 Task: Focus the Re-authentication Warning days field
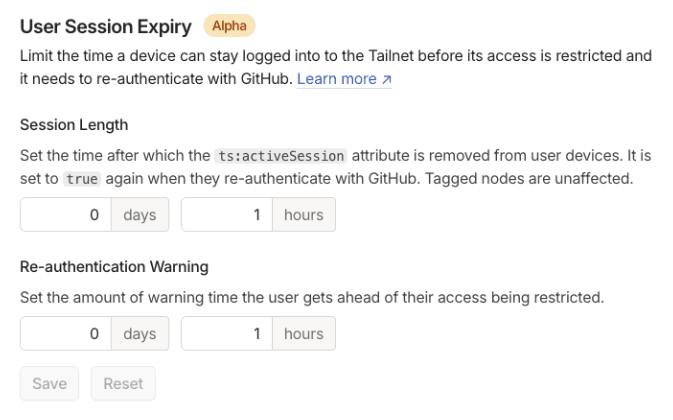pos(65,334)
